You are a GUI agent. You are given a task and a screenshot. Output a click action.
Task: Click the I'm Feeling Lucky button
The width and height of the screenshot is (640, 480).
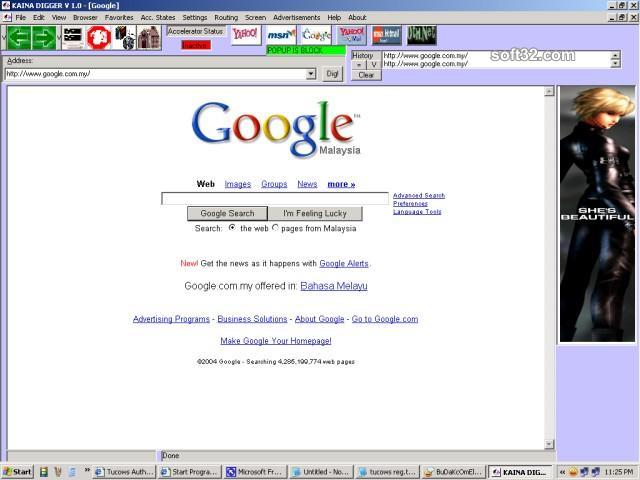pos(315,213)
